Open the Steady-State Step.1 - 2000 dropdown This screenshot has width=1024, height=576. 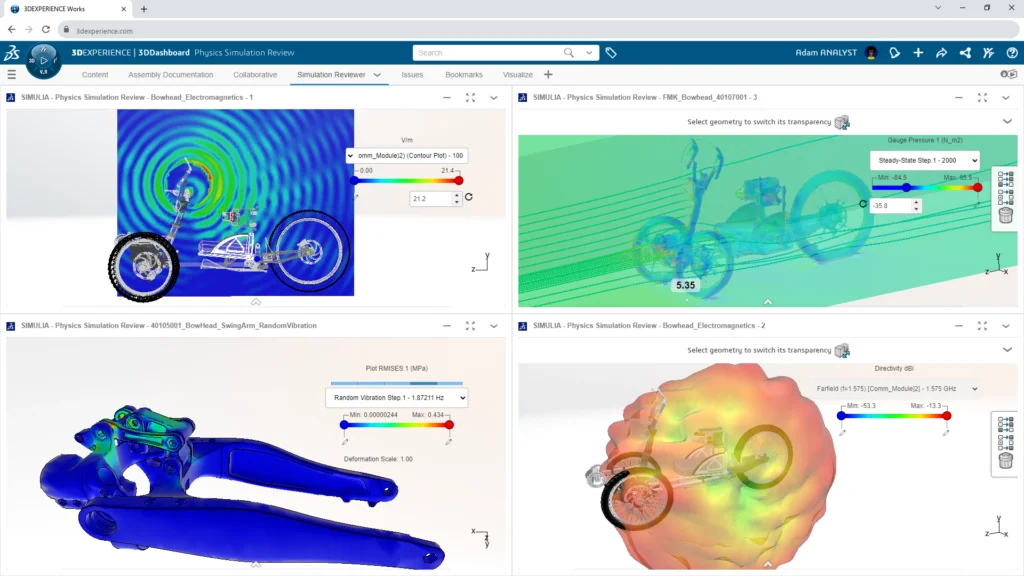pyautogui.click(x=925, y=161)
